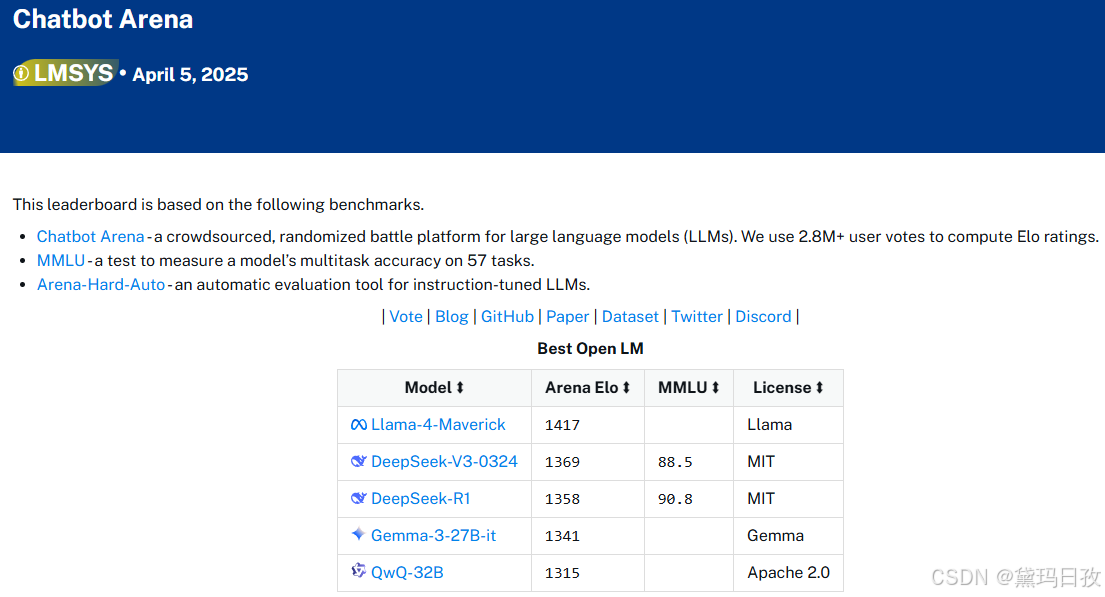Click the Best Open LM table caption

(591, 349)
